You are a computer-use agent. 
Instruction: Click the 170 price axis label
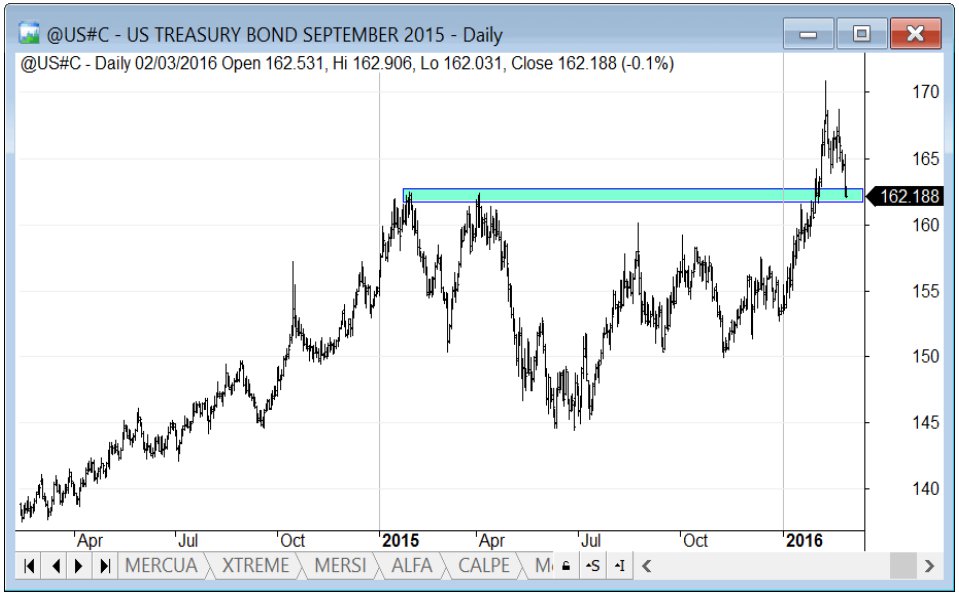point(925,92)
